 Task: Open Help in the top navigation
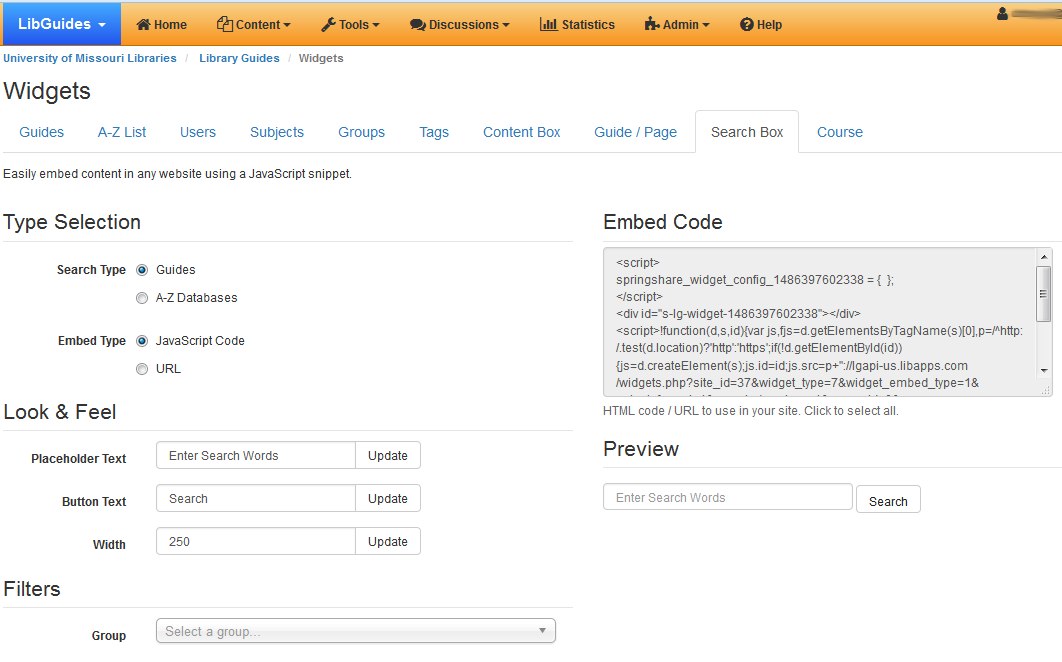coord(761,24)
